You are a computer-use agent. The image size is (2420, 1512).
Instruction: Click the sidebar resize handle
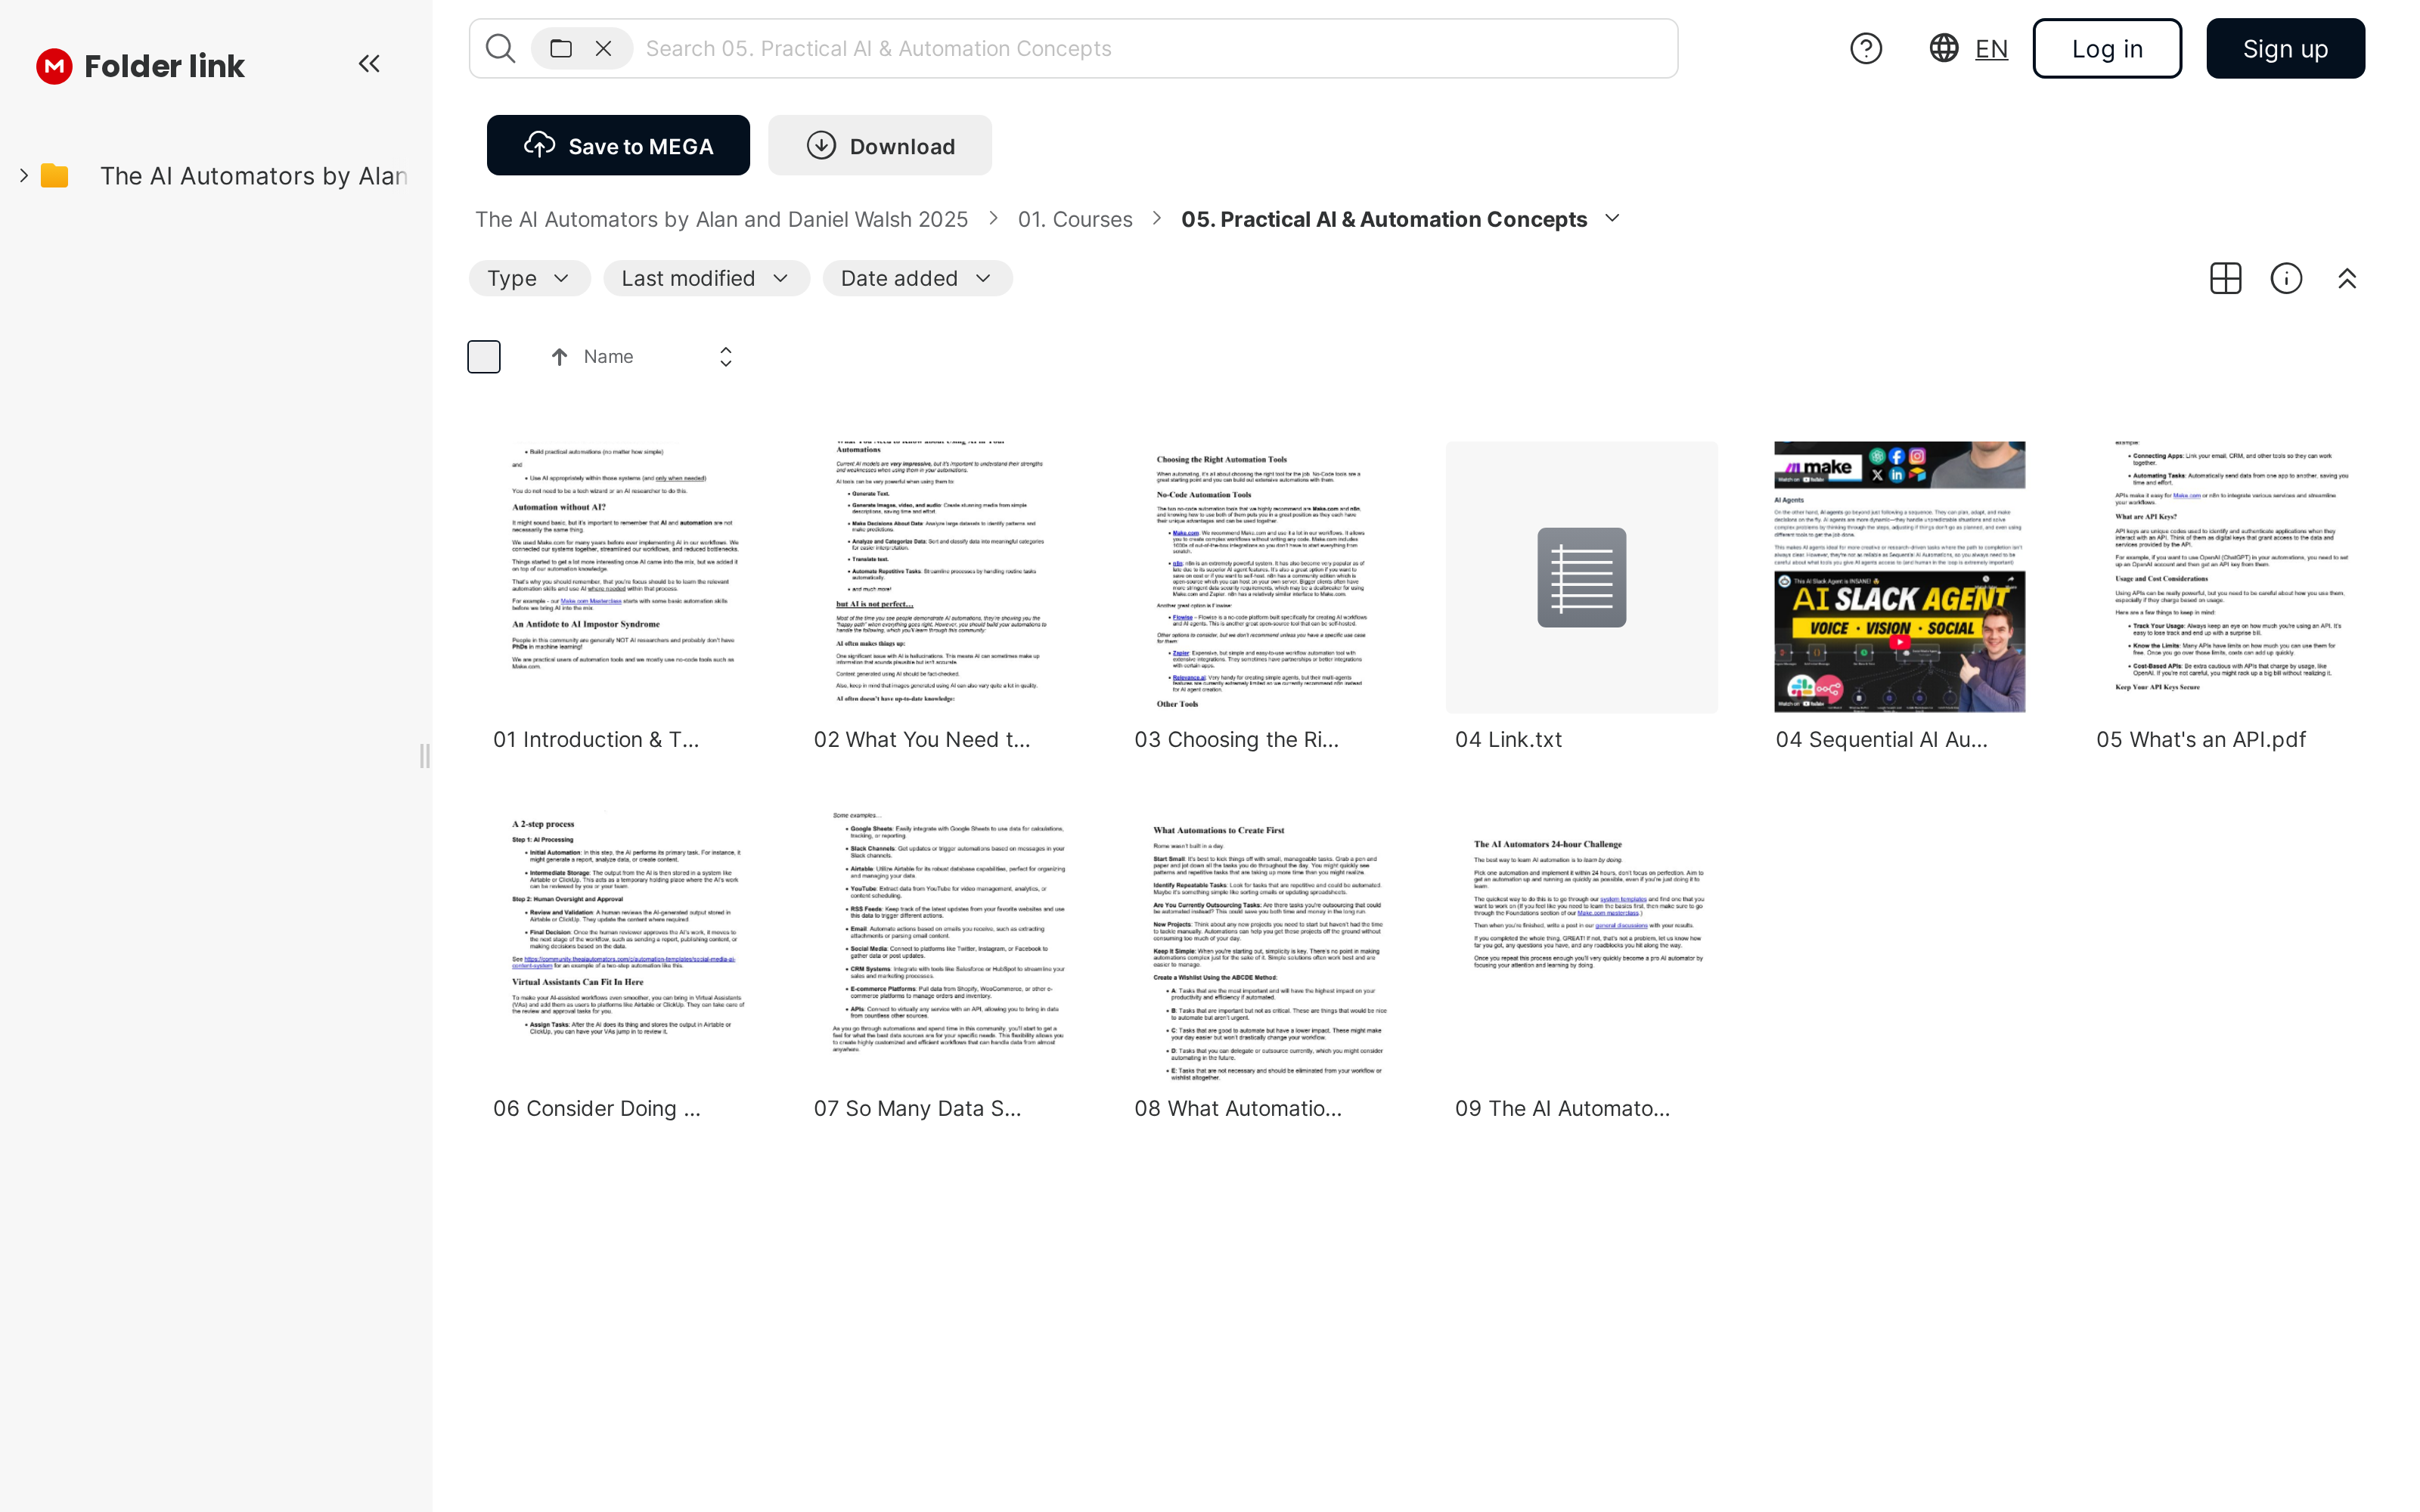pos(425,756)
